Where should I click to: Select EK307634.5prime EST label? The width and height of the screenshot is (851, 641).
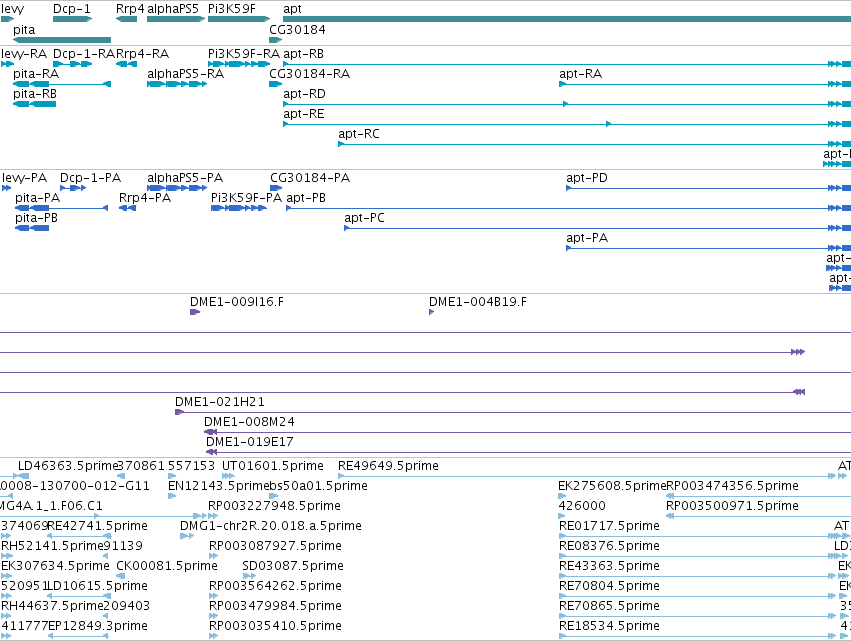point(55,567)
